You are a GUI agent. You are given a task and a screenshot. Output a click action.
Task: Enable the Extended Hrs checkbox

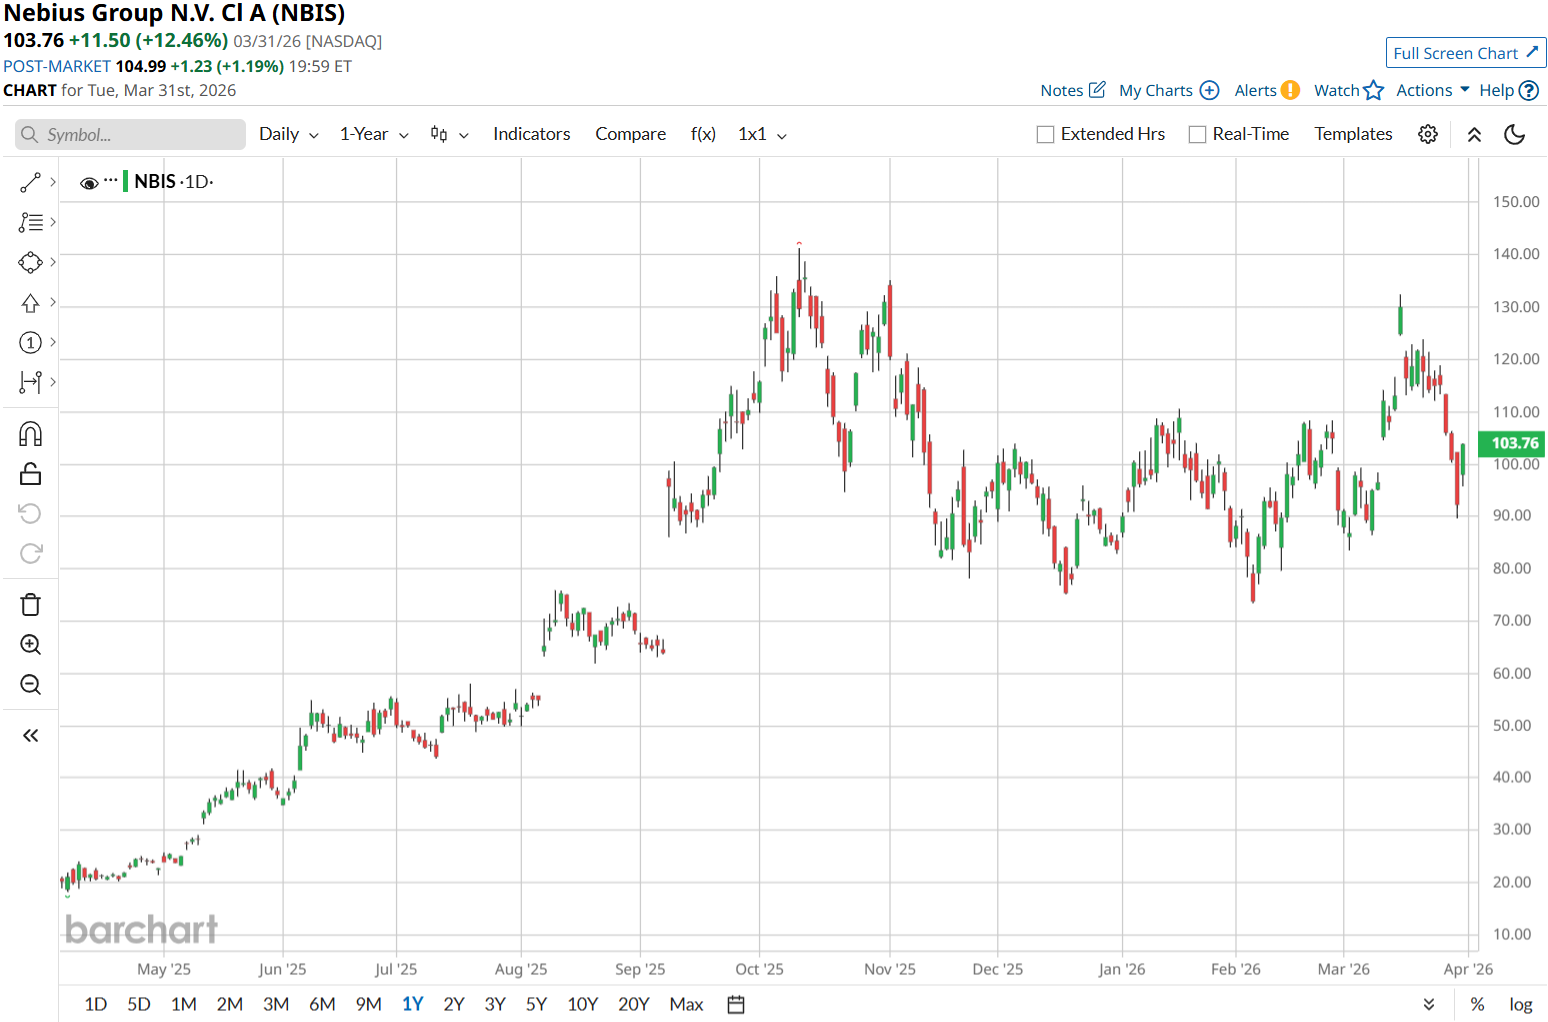tap(1045, 134)
